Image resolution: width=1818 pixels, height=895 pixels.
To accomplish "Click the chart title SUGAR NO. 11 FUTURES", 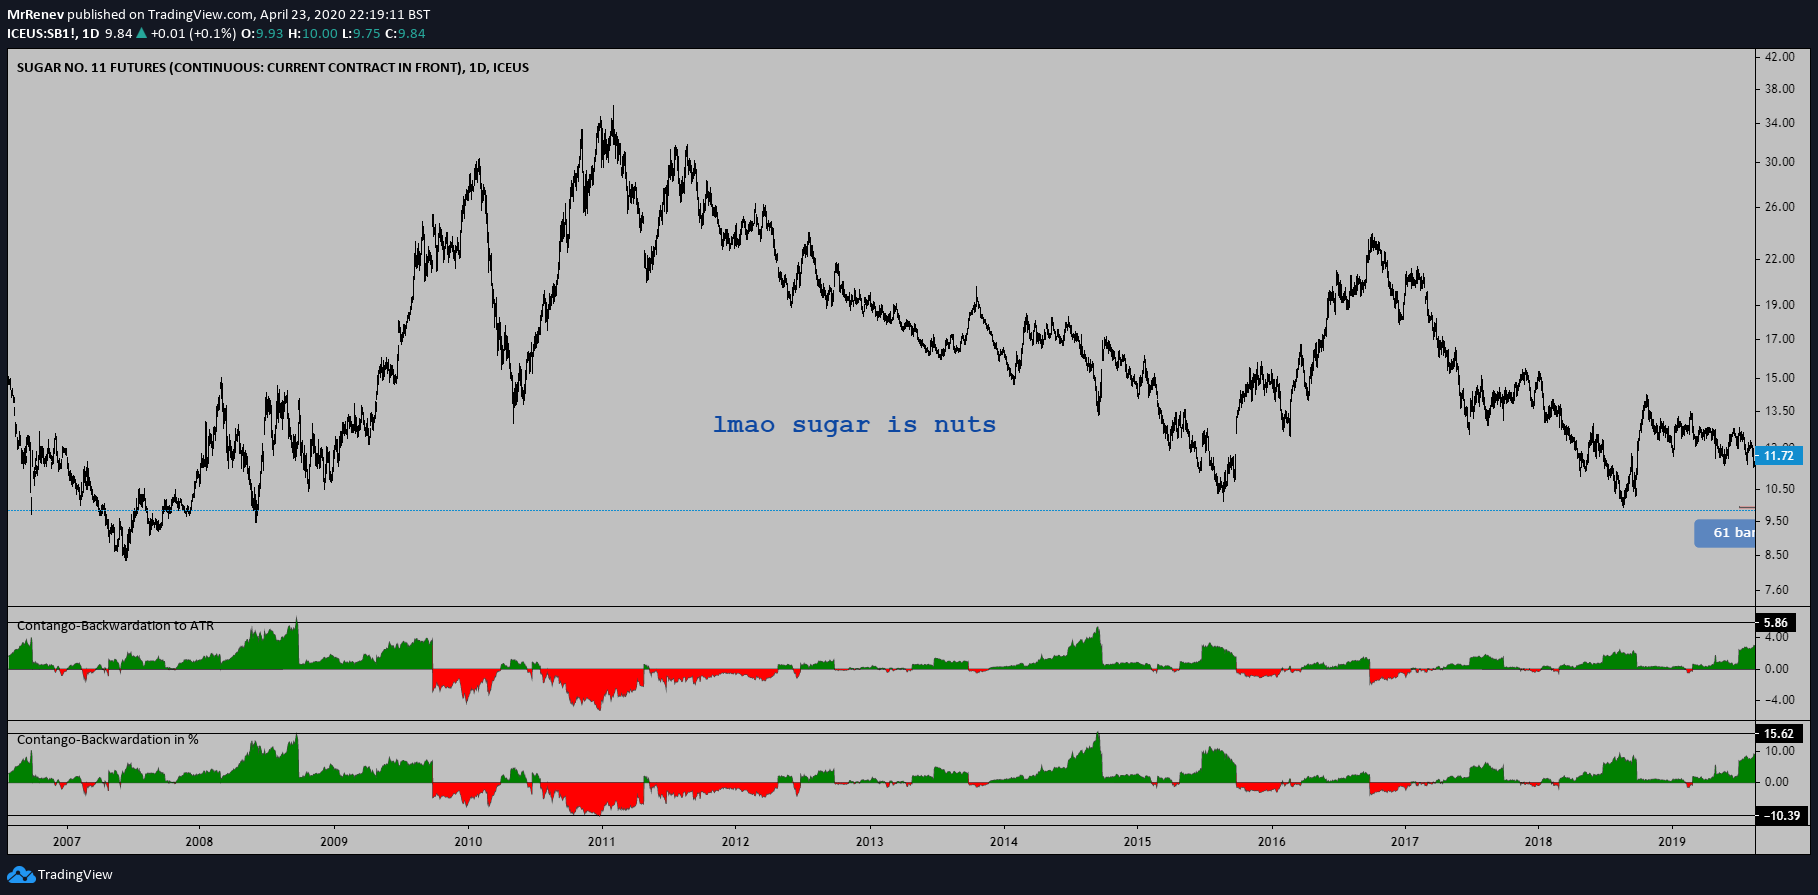I will tap(273, 68).
